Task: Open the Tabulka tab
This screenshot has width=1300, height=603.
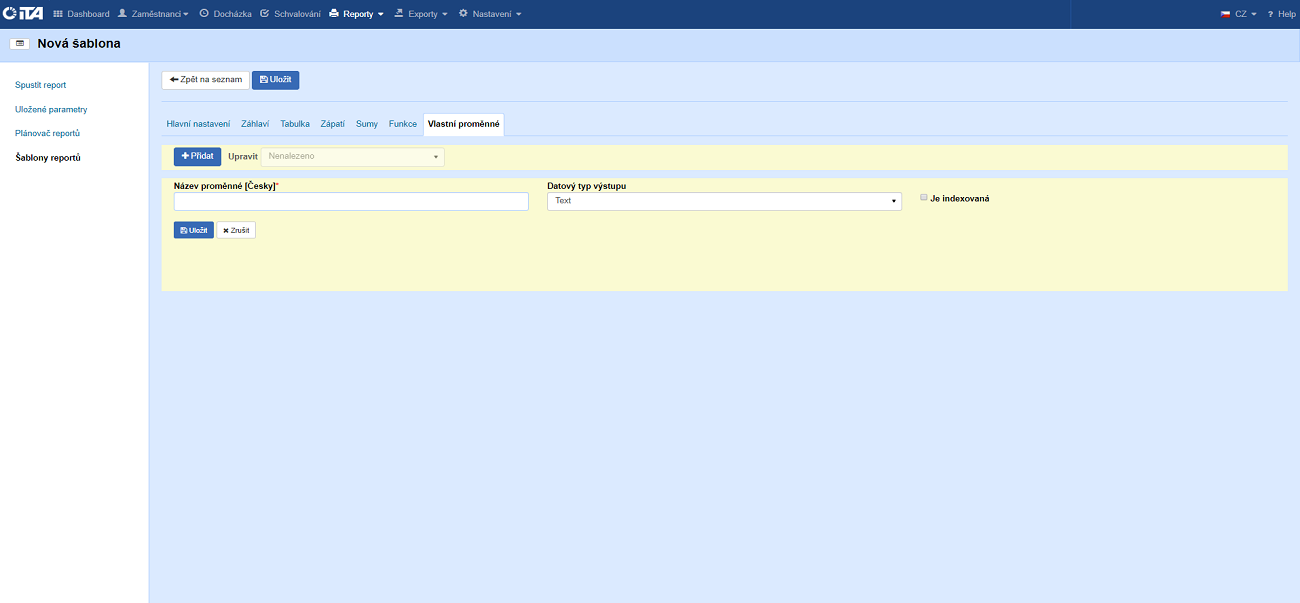Action: pos(295,124)
